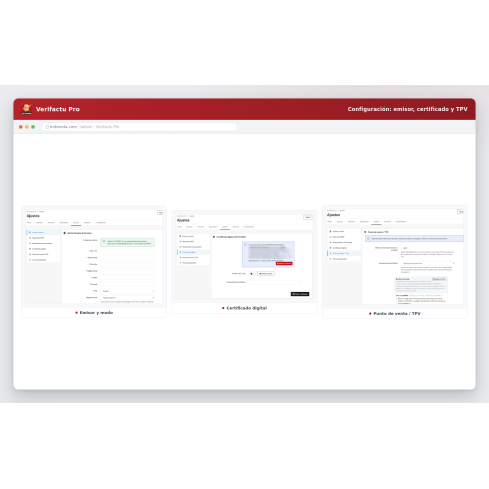Image resolution: width=489 pixels, height=489 pixels.
Task: Click the black save certificate button
Action: 300,294
